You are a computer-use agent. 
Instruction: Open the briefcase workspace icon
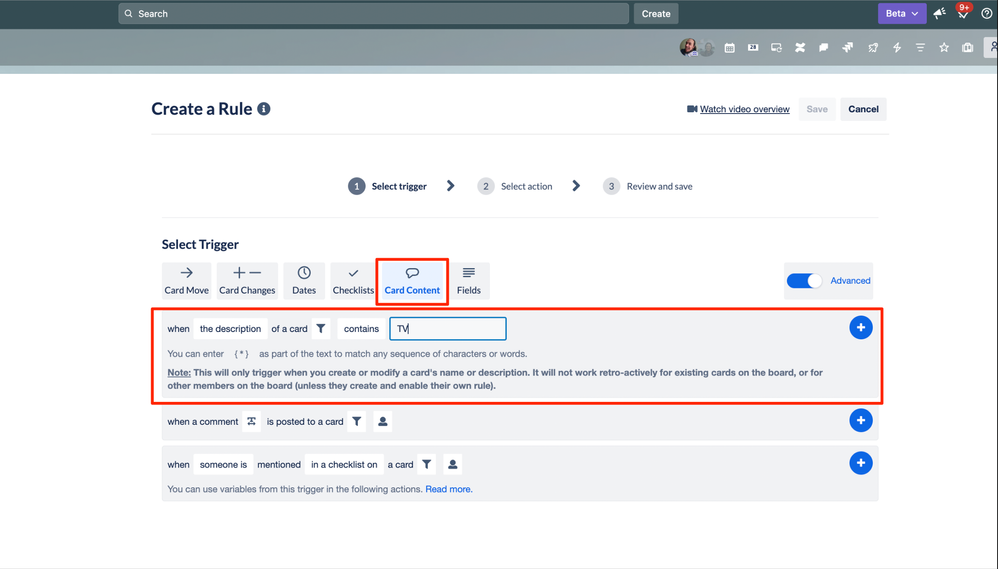click(967, 48)
